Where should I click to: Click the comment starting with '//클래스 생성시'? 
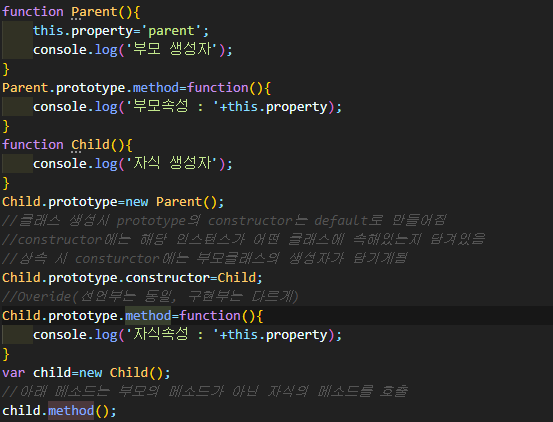pos(224,221)
